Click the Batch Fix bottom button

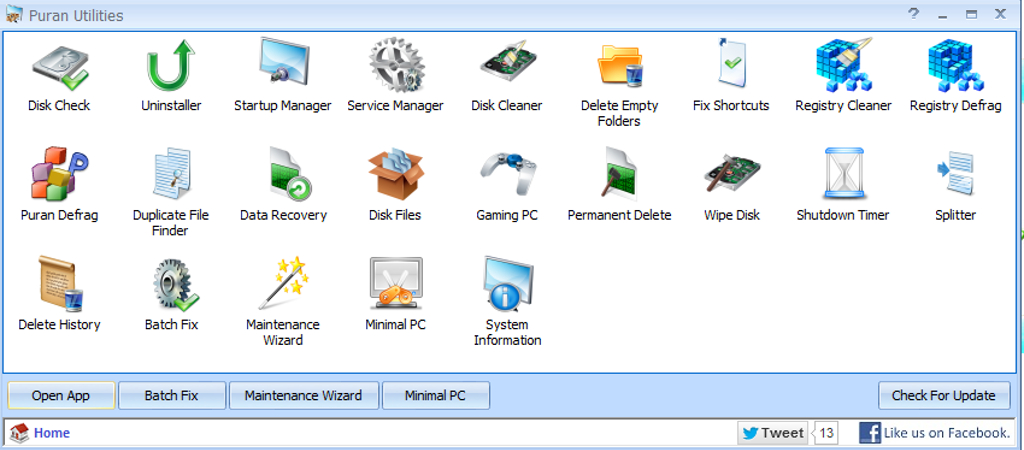click(172, 395)
